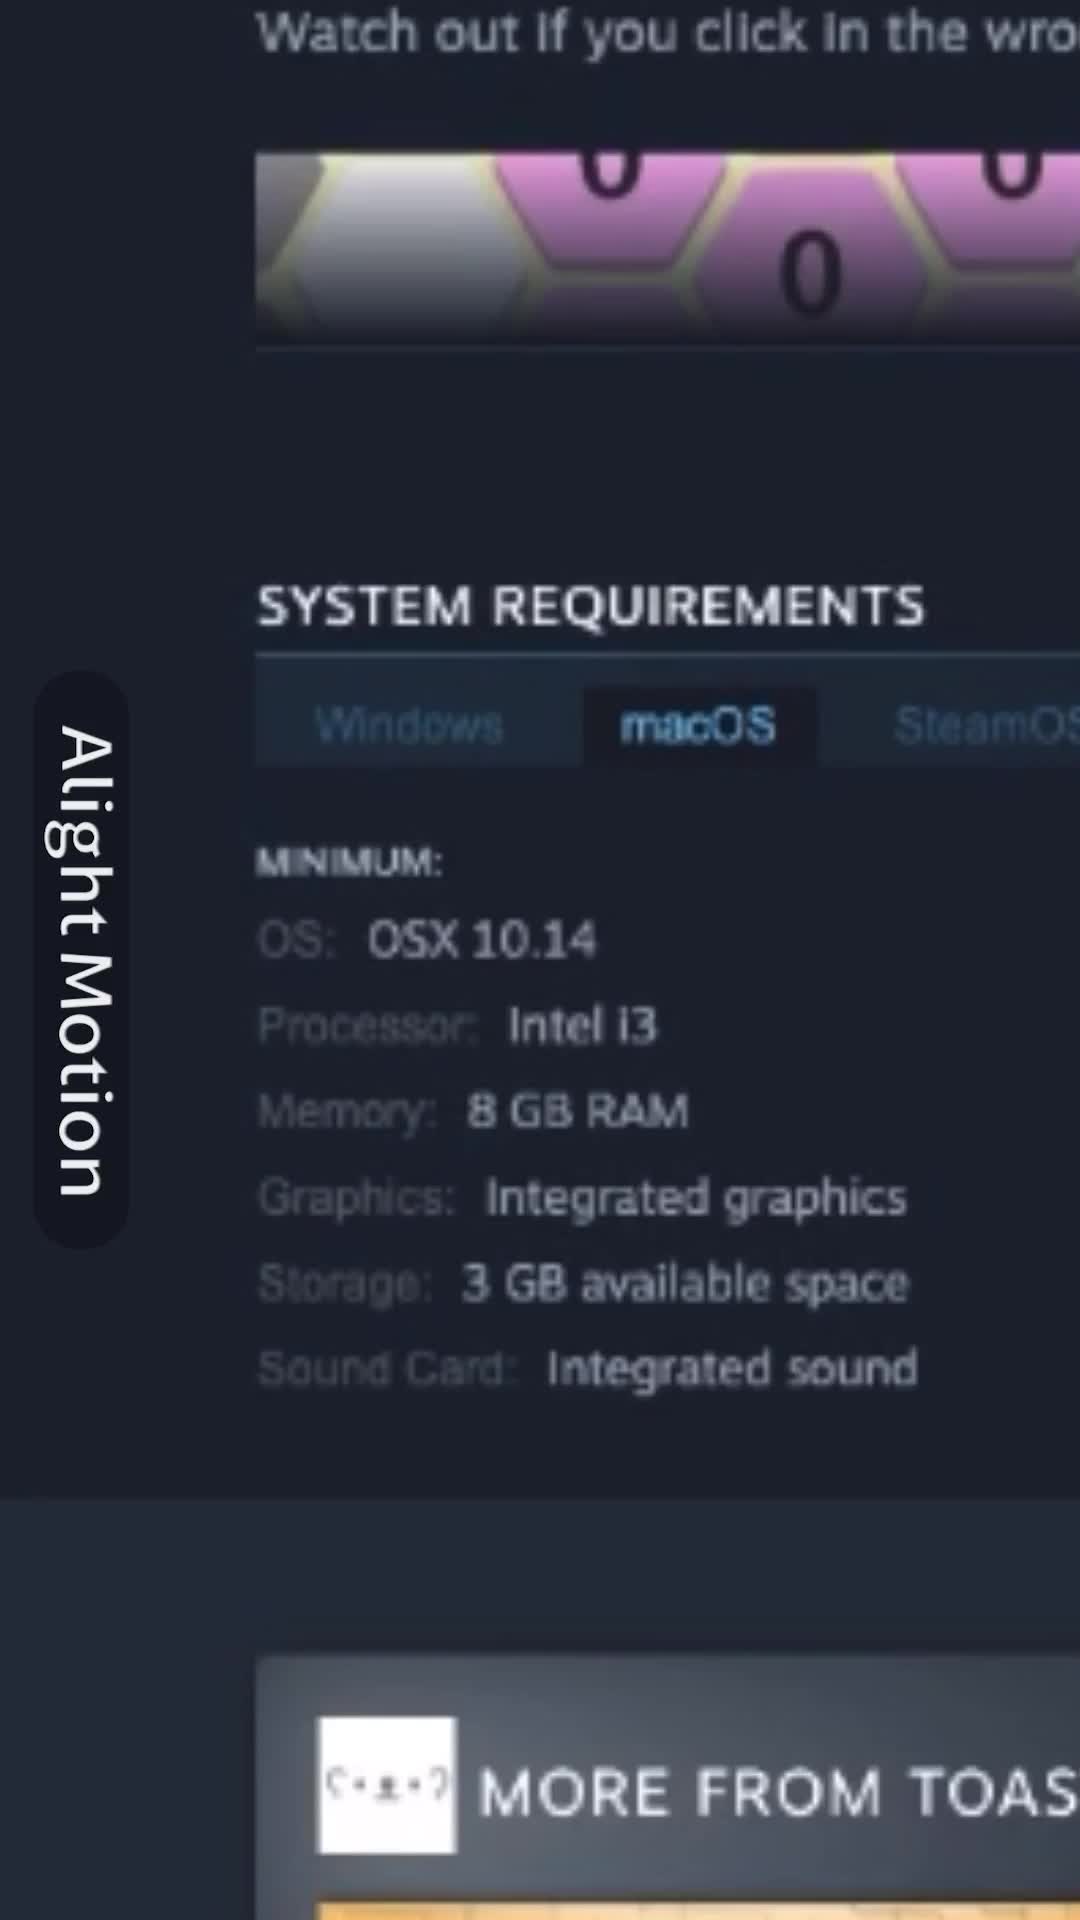The width and height of the screenshot is (1080, 1920).
Task: Click the Intel i3 processor text
Action: pos(582,1026)
